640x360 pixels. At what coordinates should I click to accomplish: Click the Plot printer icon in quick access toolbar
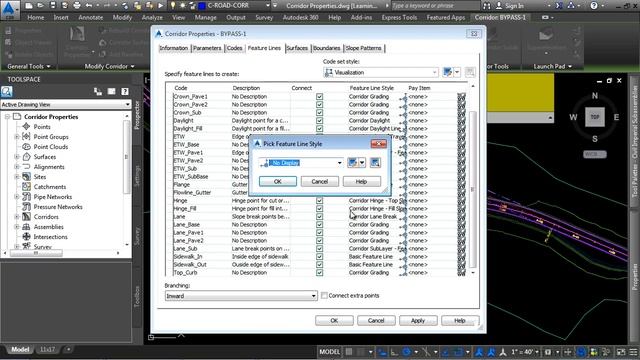pyautogui.click(x=77, y=6)
